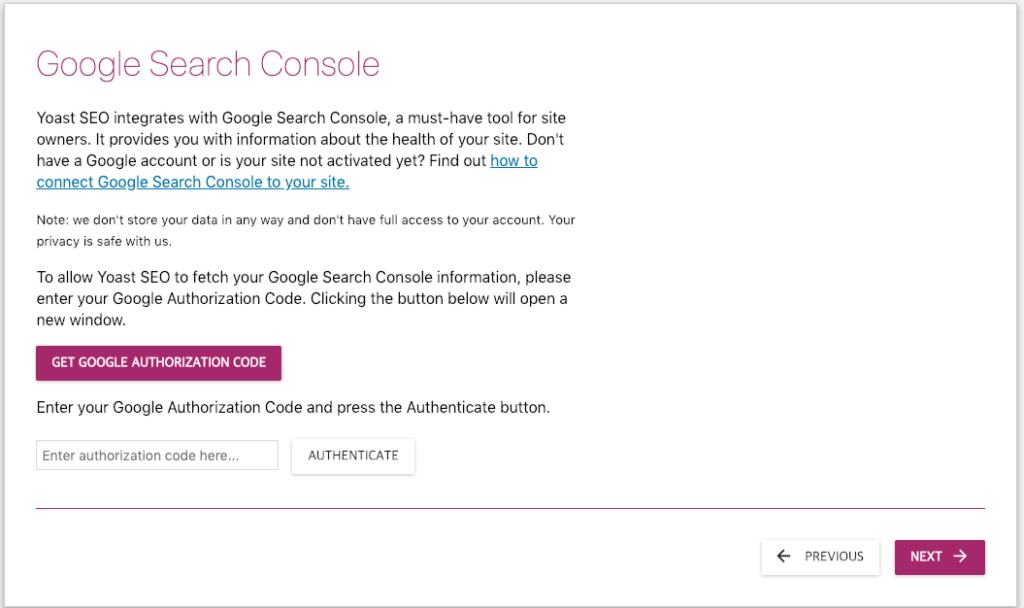This screenshot has height=608, width=1024.
Task: Click the right arrow icon beside Next
Action: [960, 557]
